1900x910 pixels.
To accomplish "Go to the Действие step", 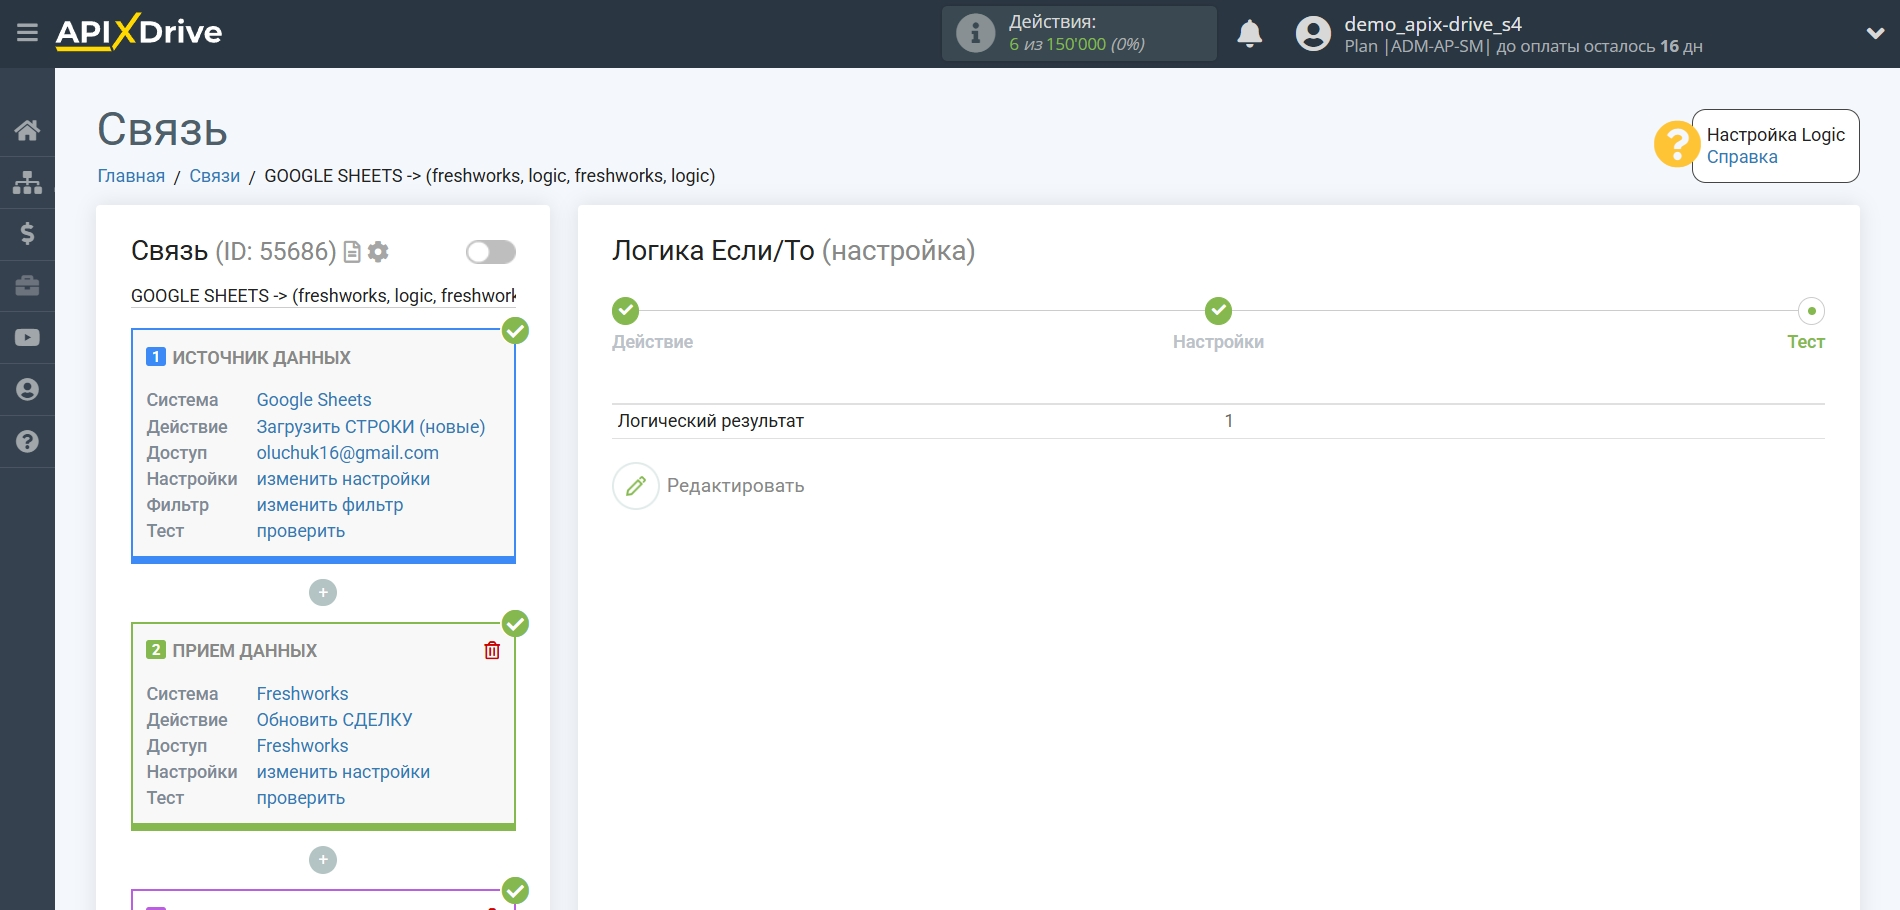I will pos(626,311).
